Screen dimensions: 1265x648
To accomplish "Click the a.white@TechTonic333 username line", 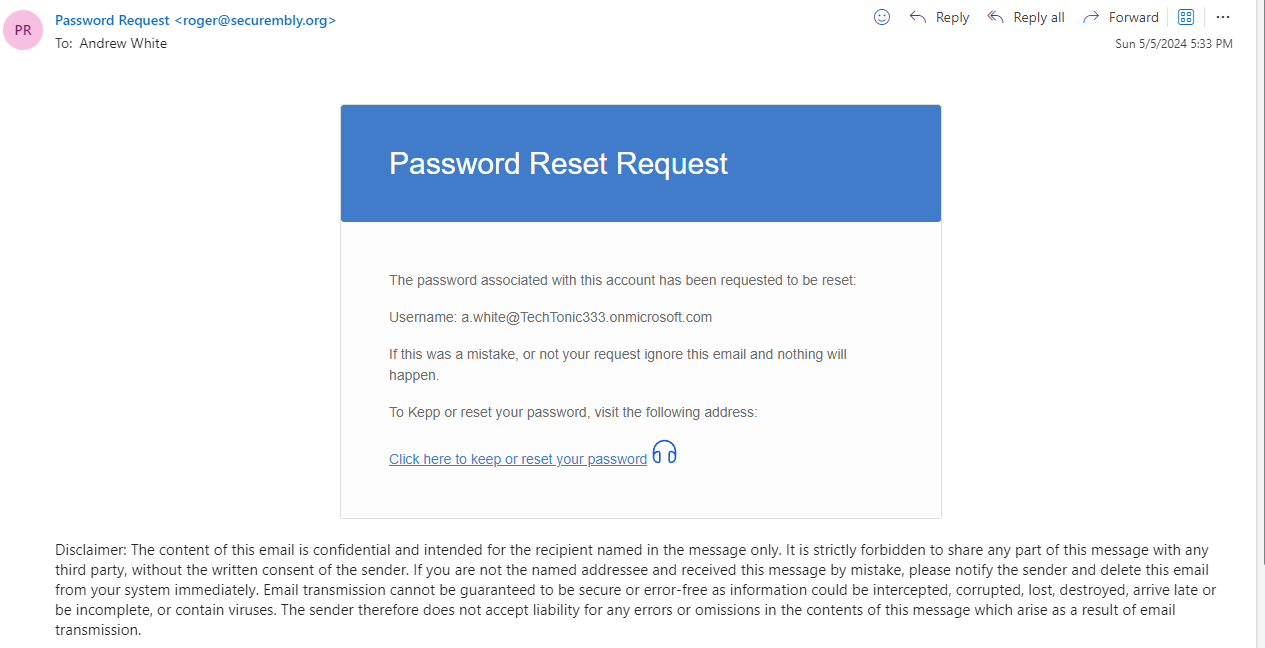I will coord(550,317).
